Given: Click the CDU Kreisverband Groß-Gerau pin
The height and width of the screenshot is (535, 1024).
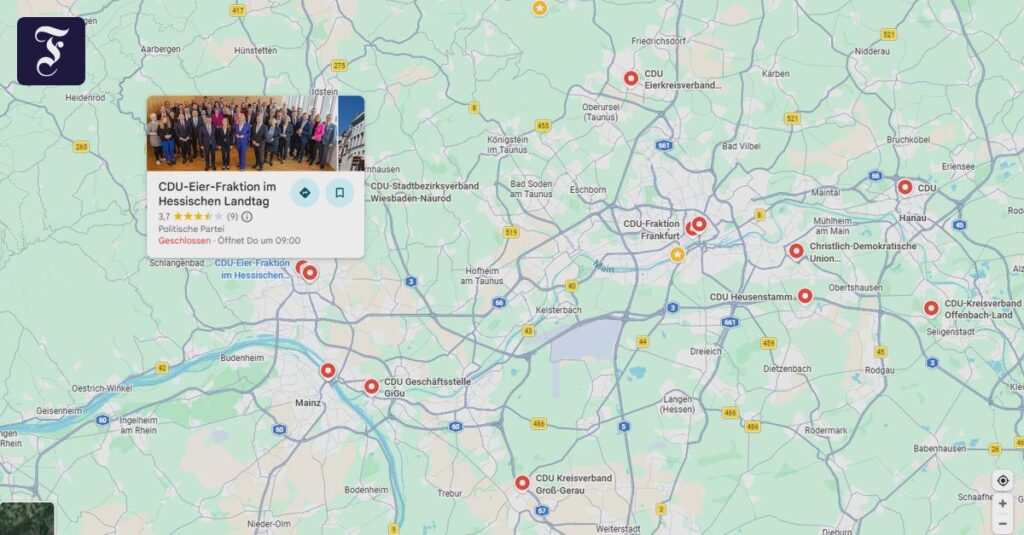Looking at the screenshot, I should pos(522,483).
